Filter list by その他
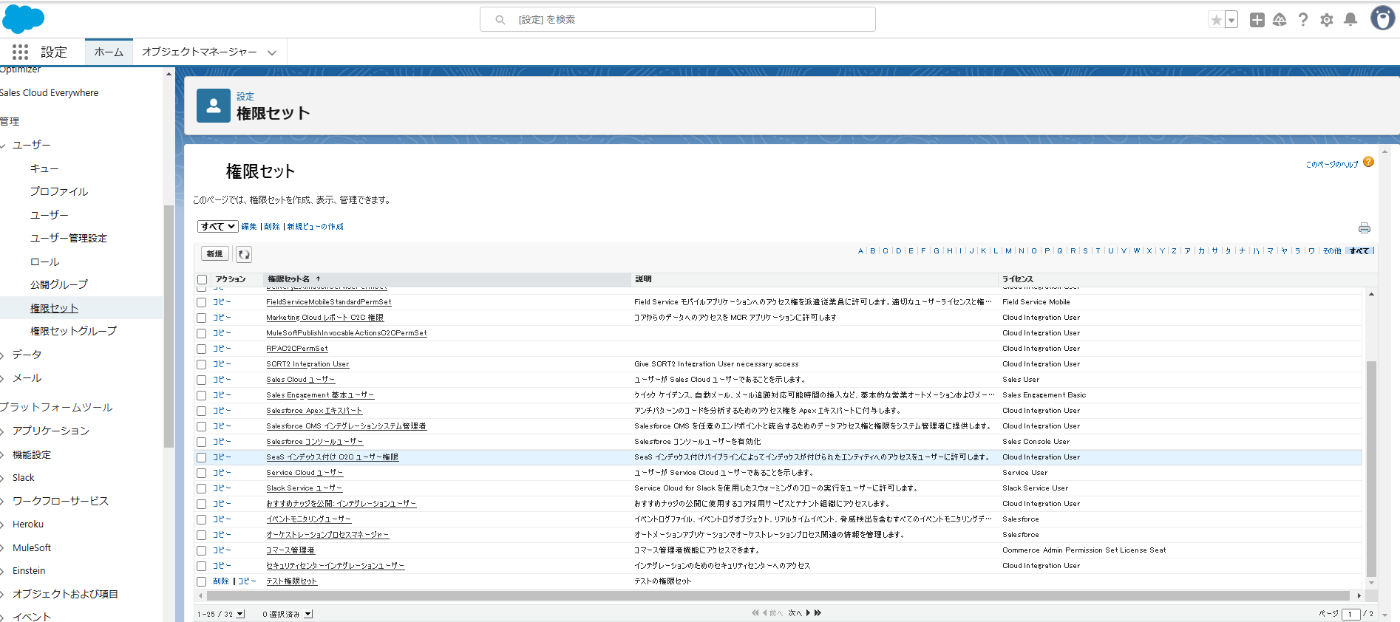1400x622 pixels. pos(1331,251)
